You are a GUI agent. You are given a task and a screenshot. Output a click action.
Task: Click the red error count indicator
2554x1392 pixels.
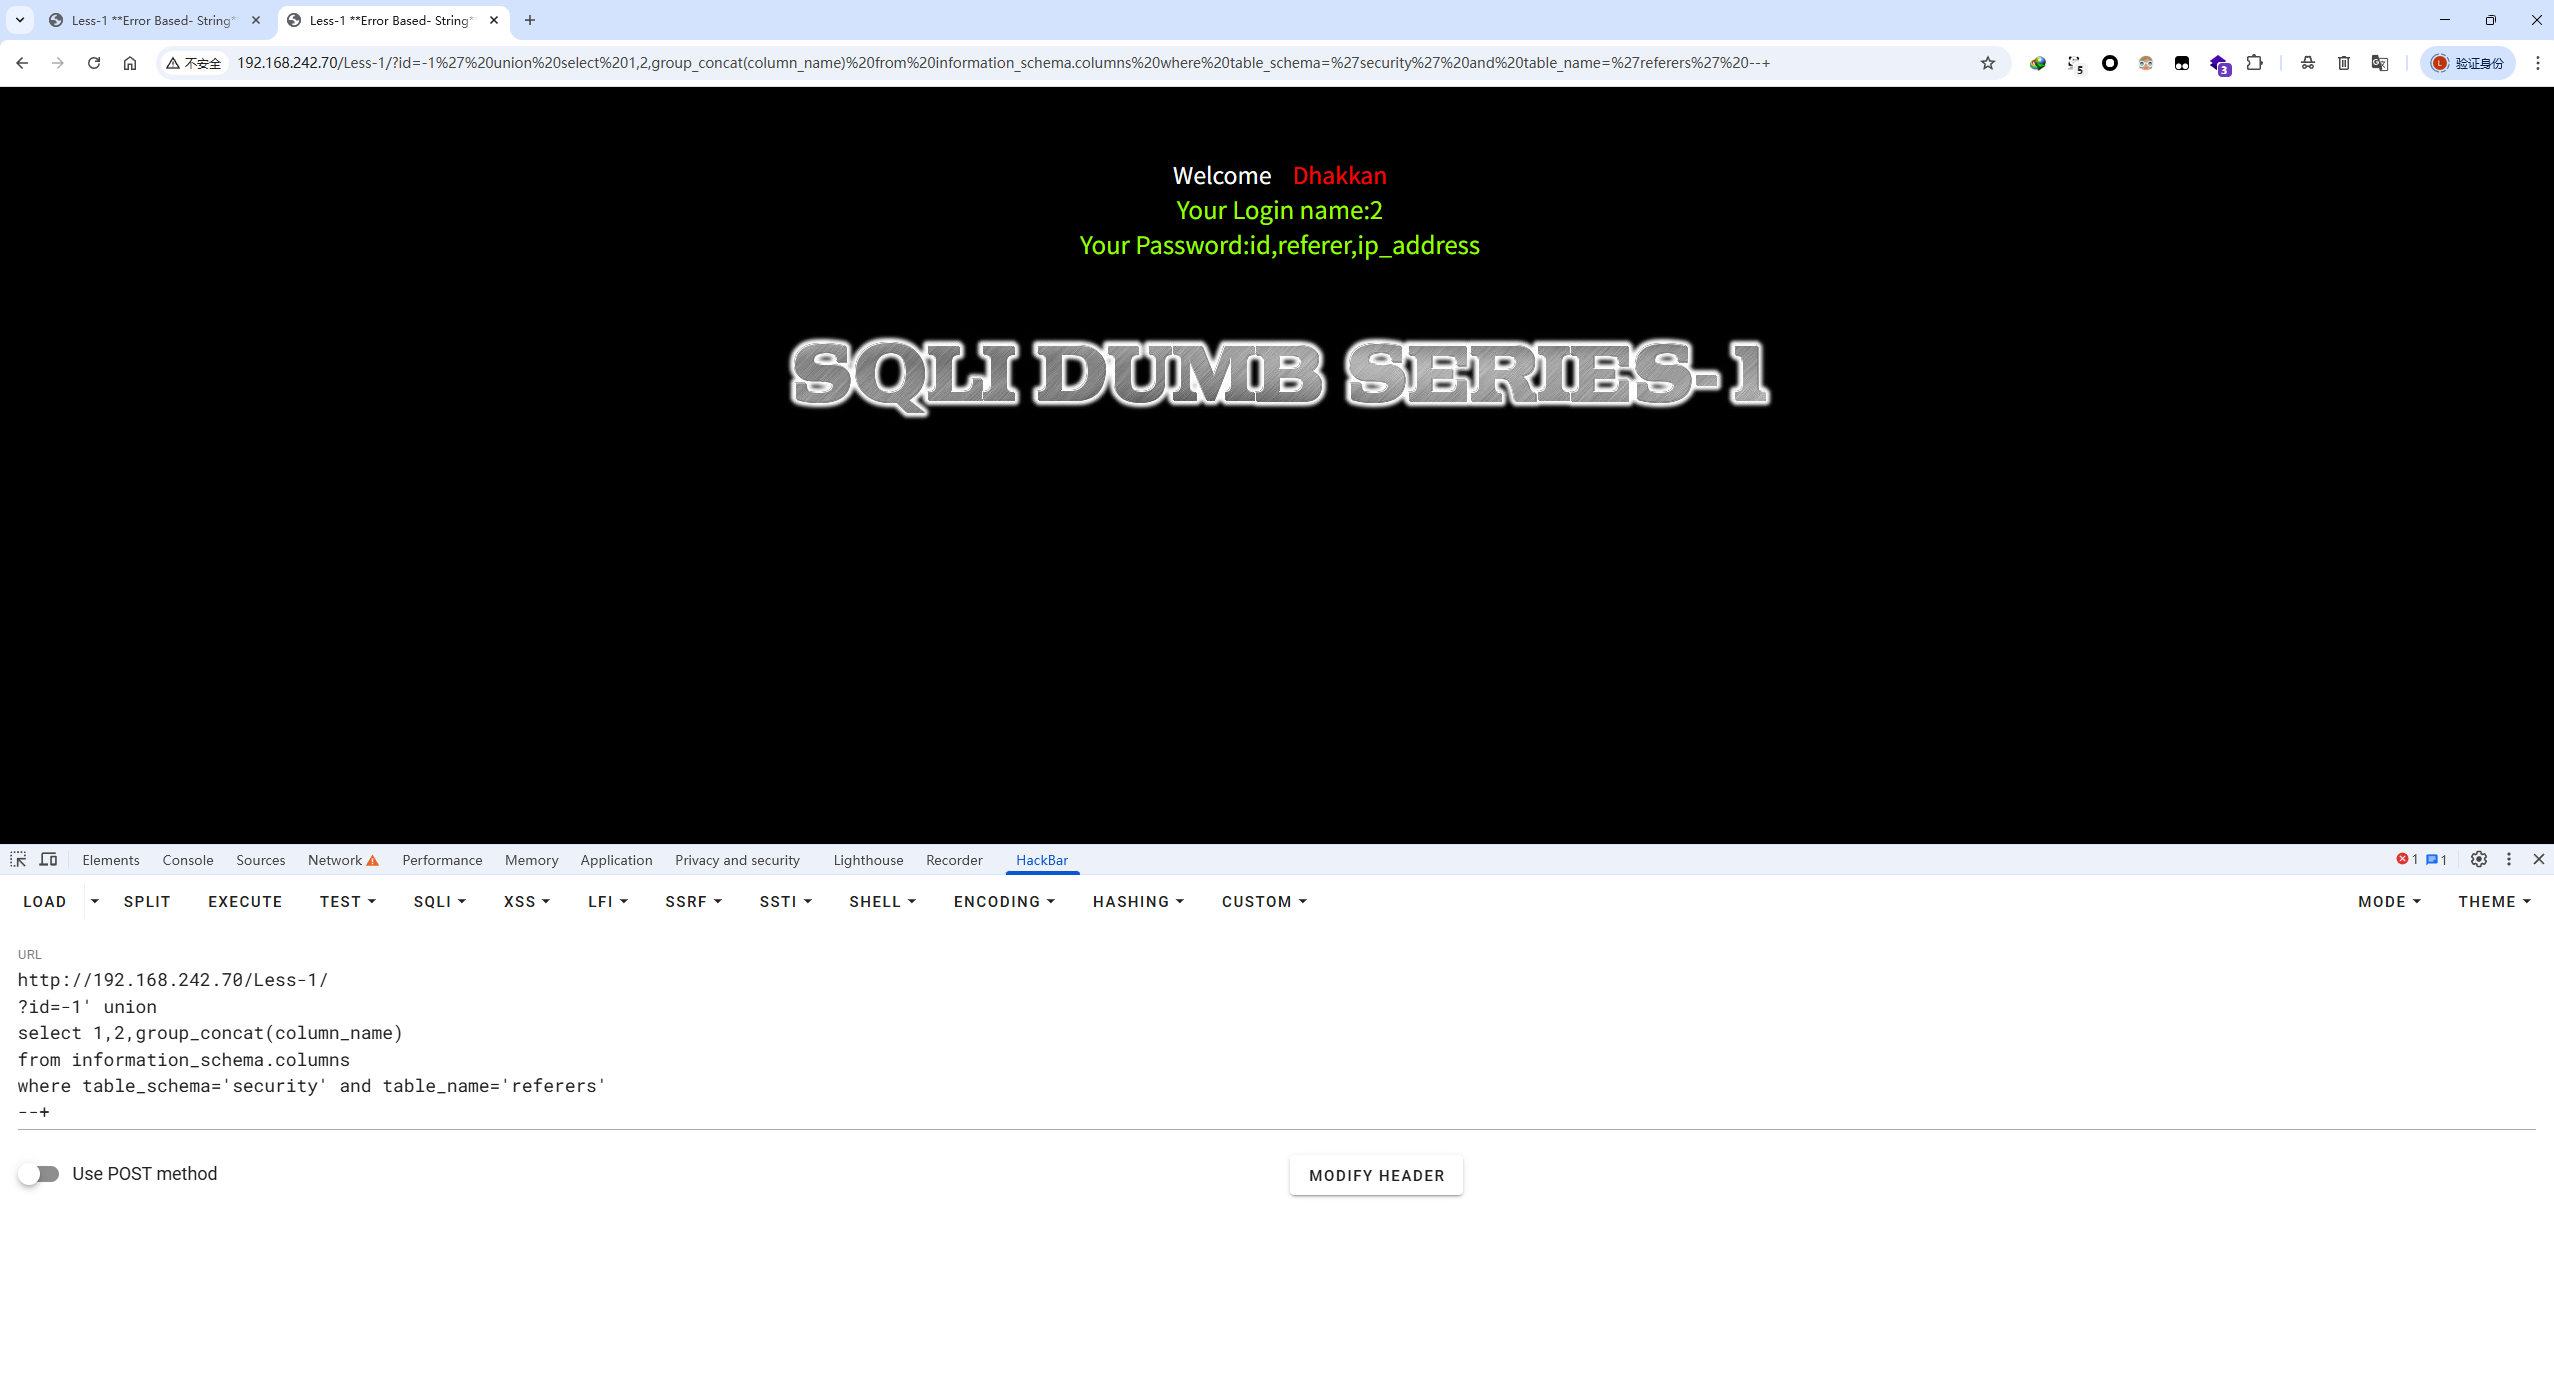2406,859
